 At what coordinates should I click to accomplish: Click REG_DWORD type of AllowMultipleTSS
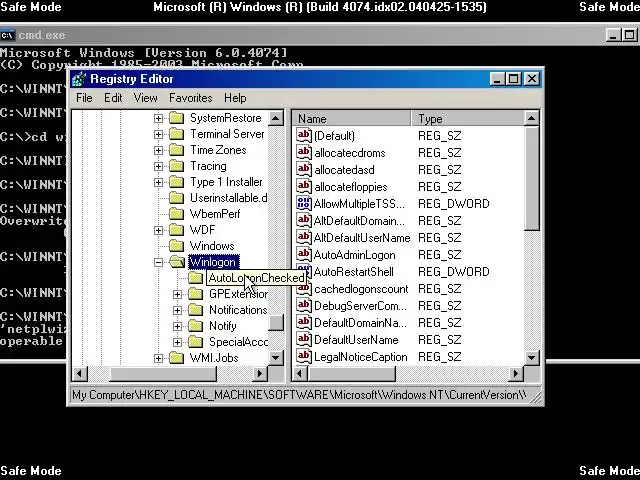453,204
